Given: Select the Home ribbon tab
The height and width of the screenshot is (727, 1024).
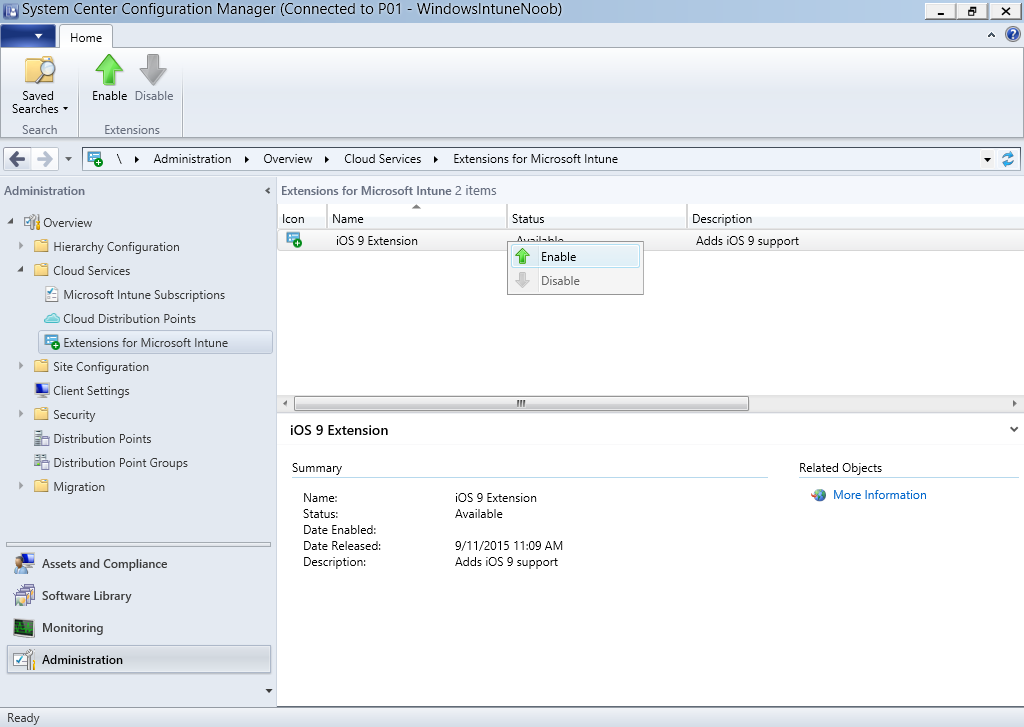Looking at the screenshot, I should [x=86, y=38].
